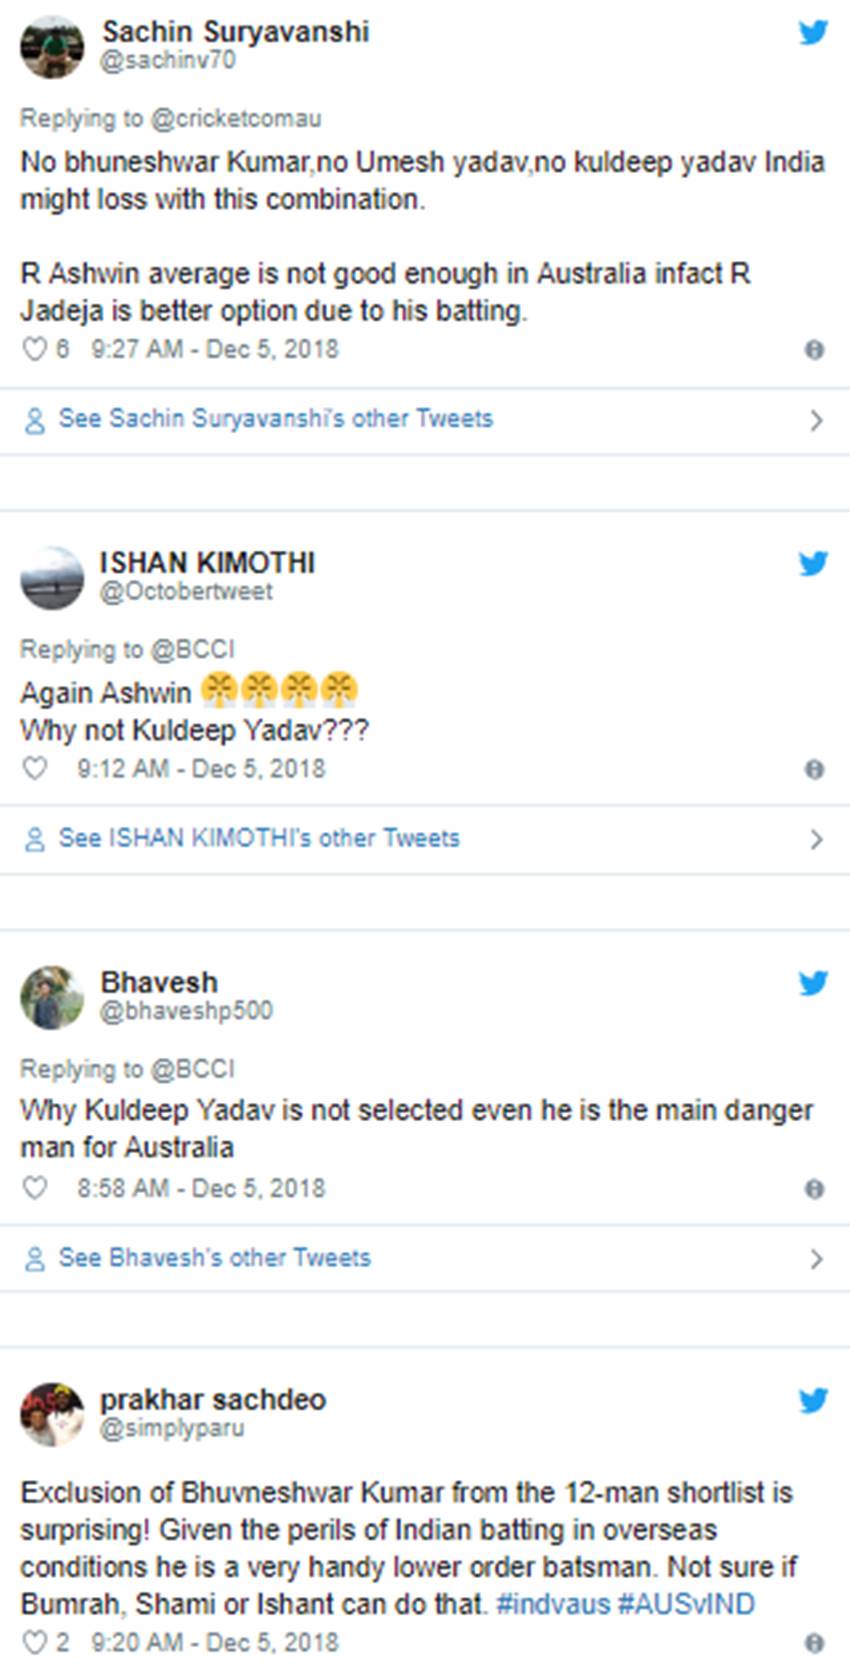Screen dimensions: 850x1668
Task: Expand Bhavesh's other Tweets chevron
Action: [816, 1258]
